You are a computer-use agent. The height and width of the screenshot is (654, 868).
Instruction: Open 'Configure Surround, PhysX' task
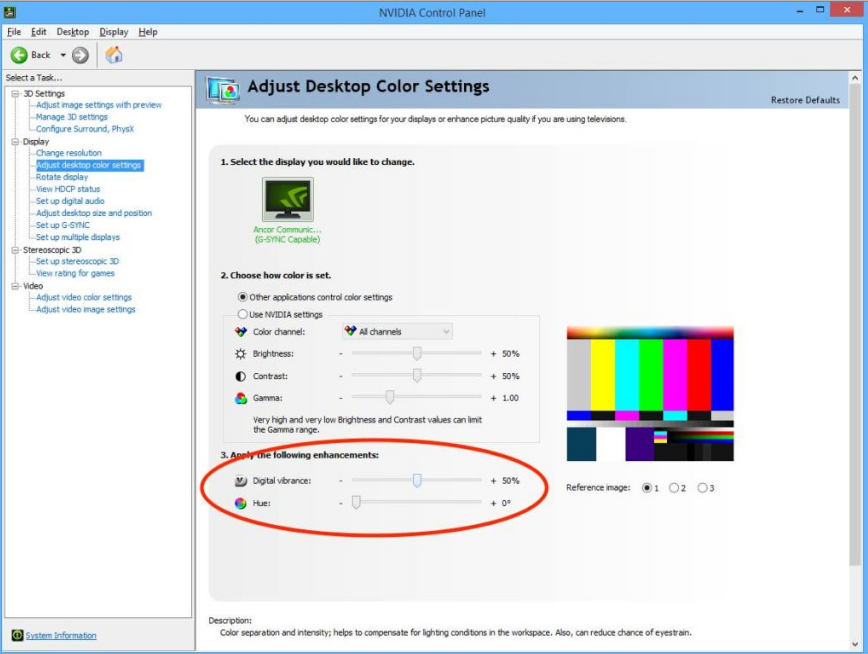pos(85,129)
